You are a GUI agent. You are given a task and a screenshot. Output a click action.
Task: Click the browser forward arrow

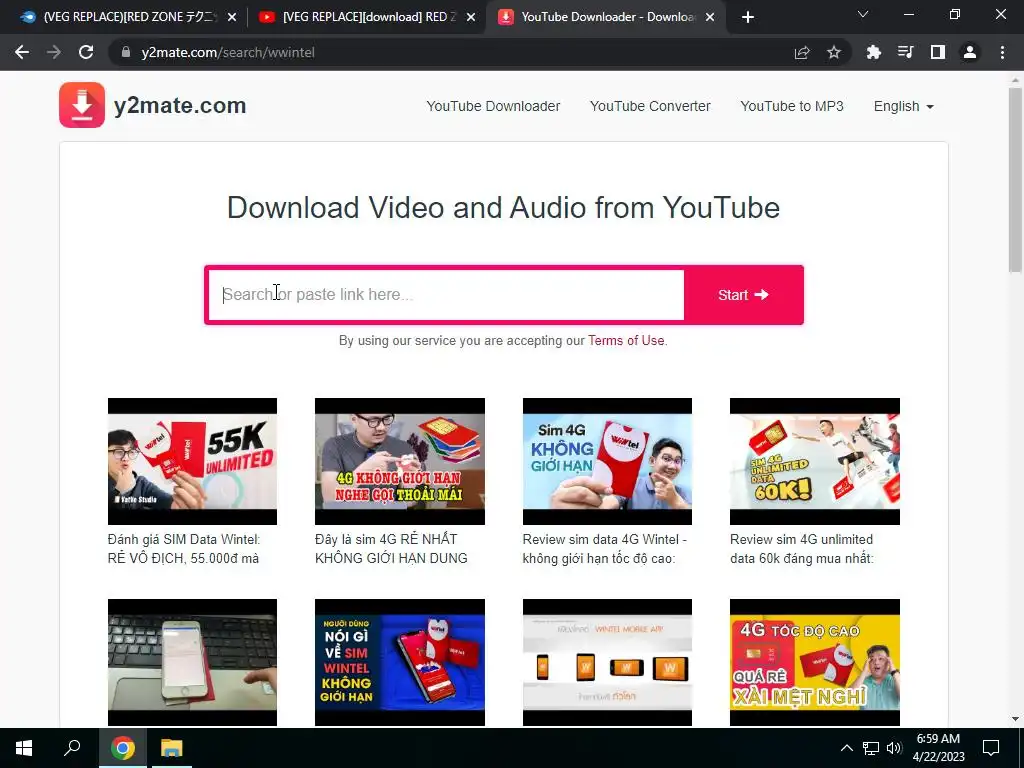pyautogui.click(x=54, y=52)
